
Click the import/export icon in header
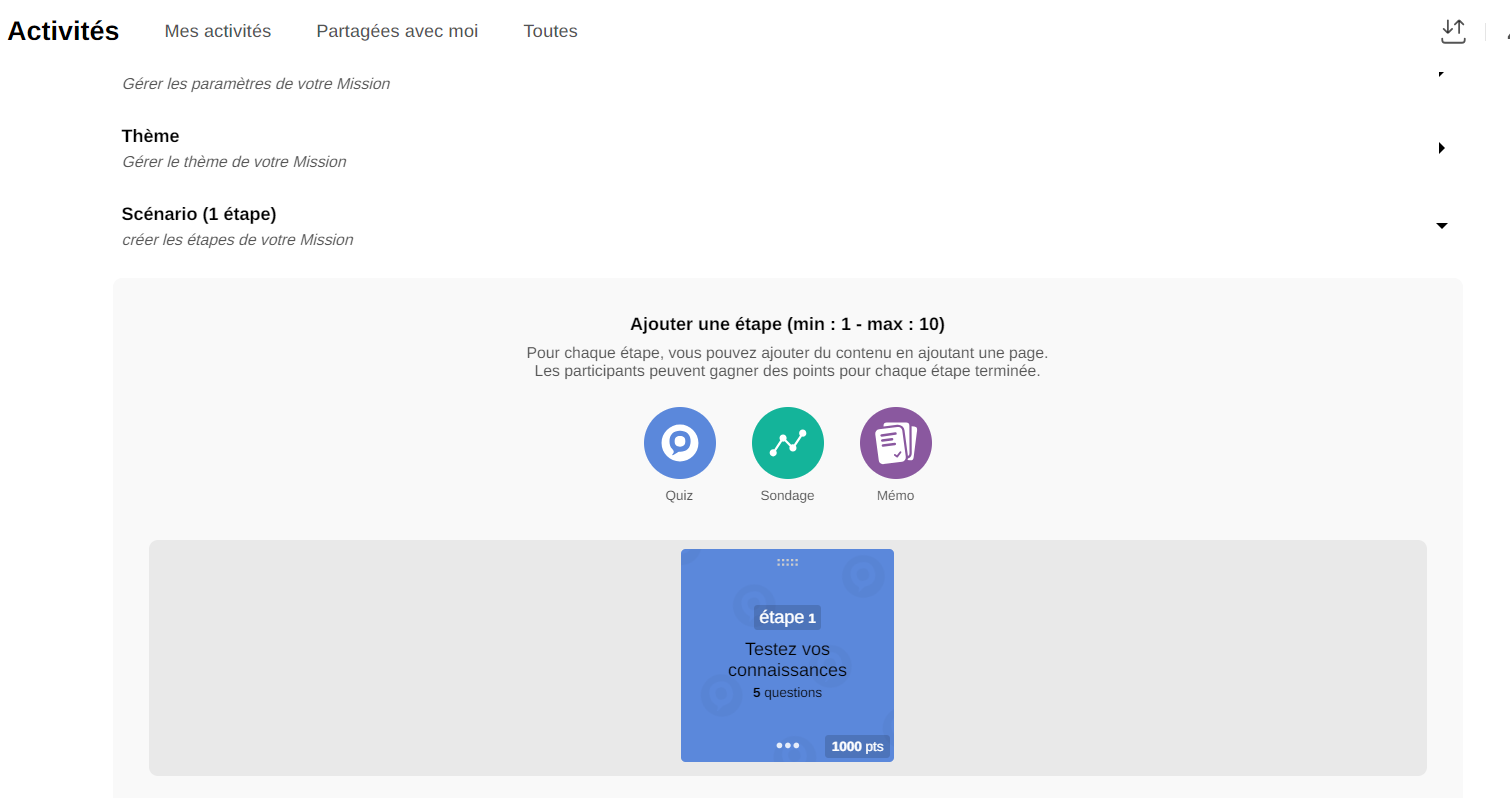click(1452, 31)
